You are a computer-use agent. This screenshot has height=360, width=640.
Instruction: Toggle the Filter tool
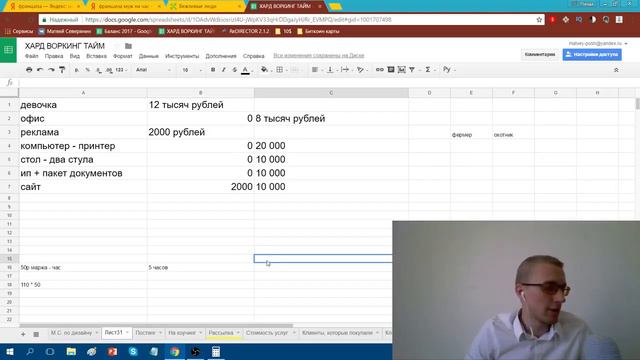click(x=412, y=70)
